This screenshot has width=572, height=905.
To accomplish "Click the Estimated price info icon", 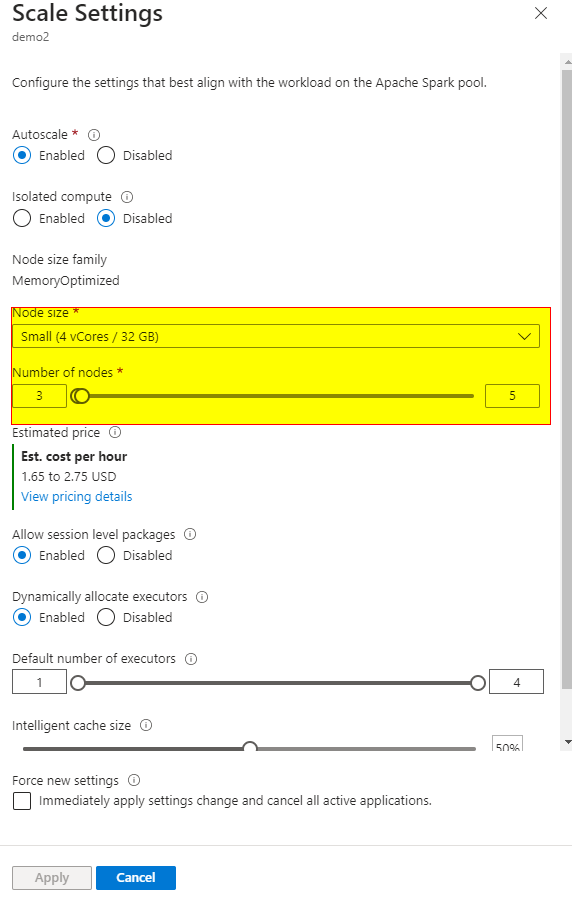I will click(x=115, y=432).
